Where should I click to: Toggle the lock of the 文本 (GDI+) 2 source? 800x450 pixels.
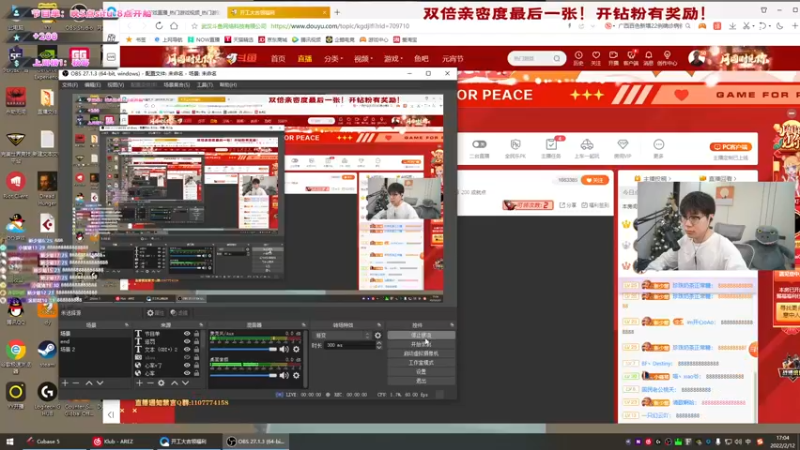[x=196, y=349]
